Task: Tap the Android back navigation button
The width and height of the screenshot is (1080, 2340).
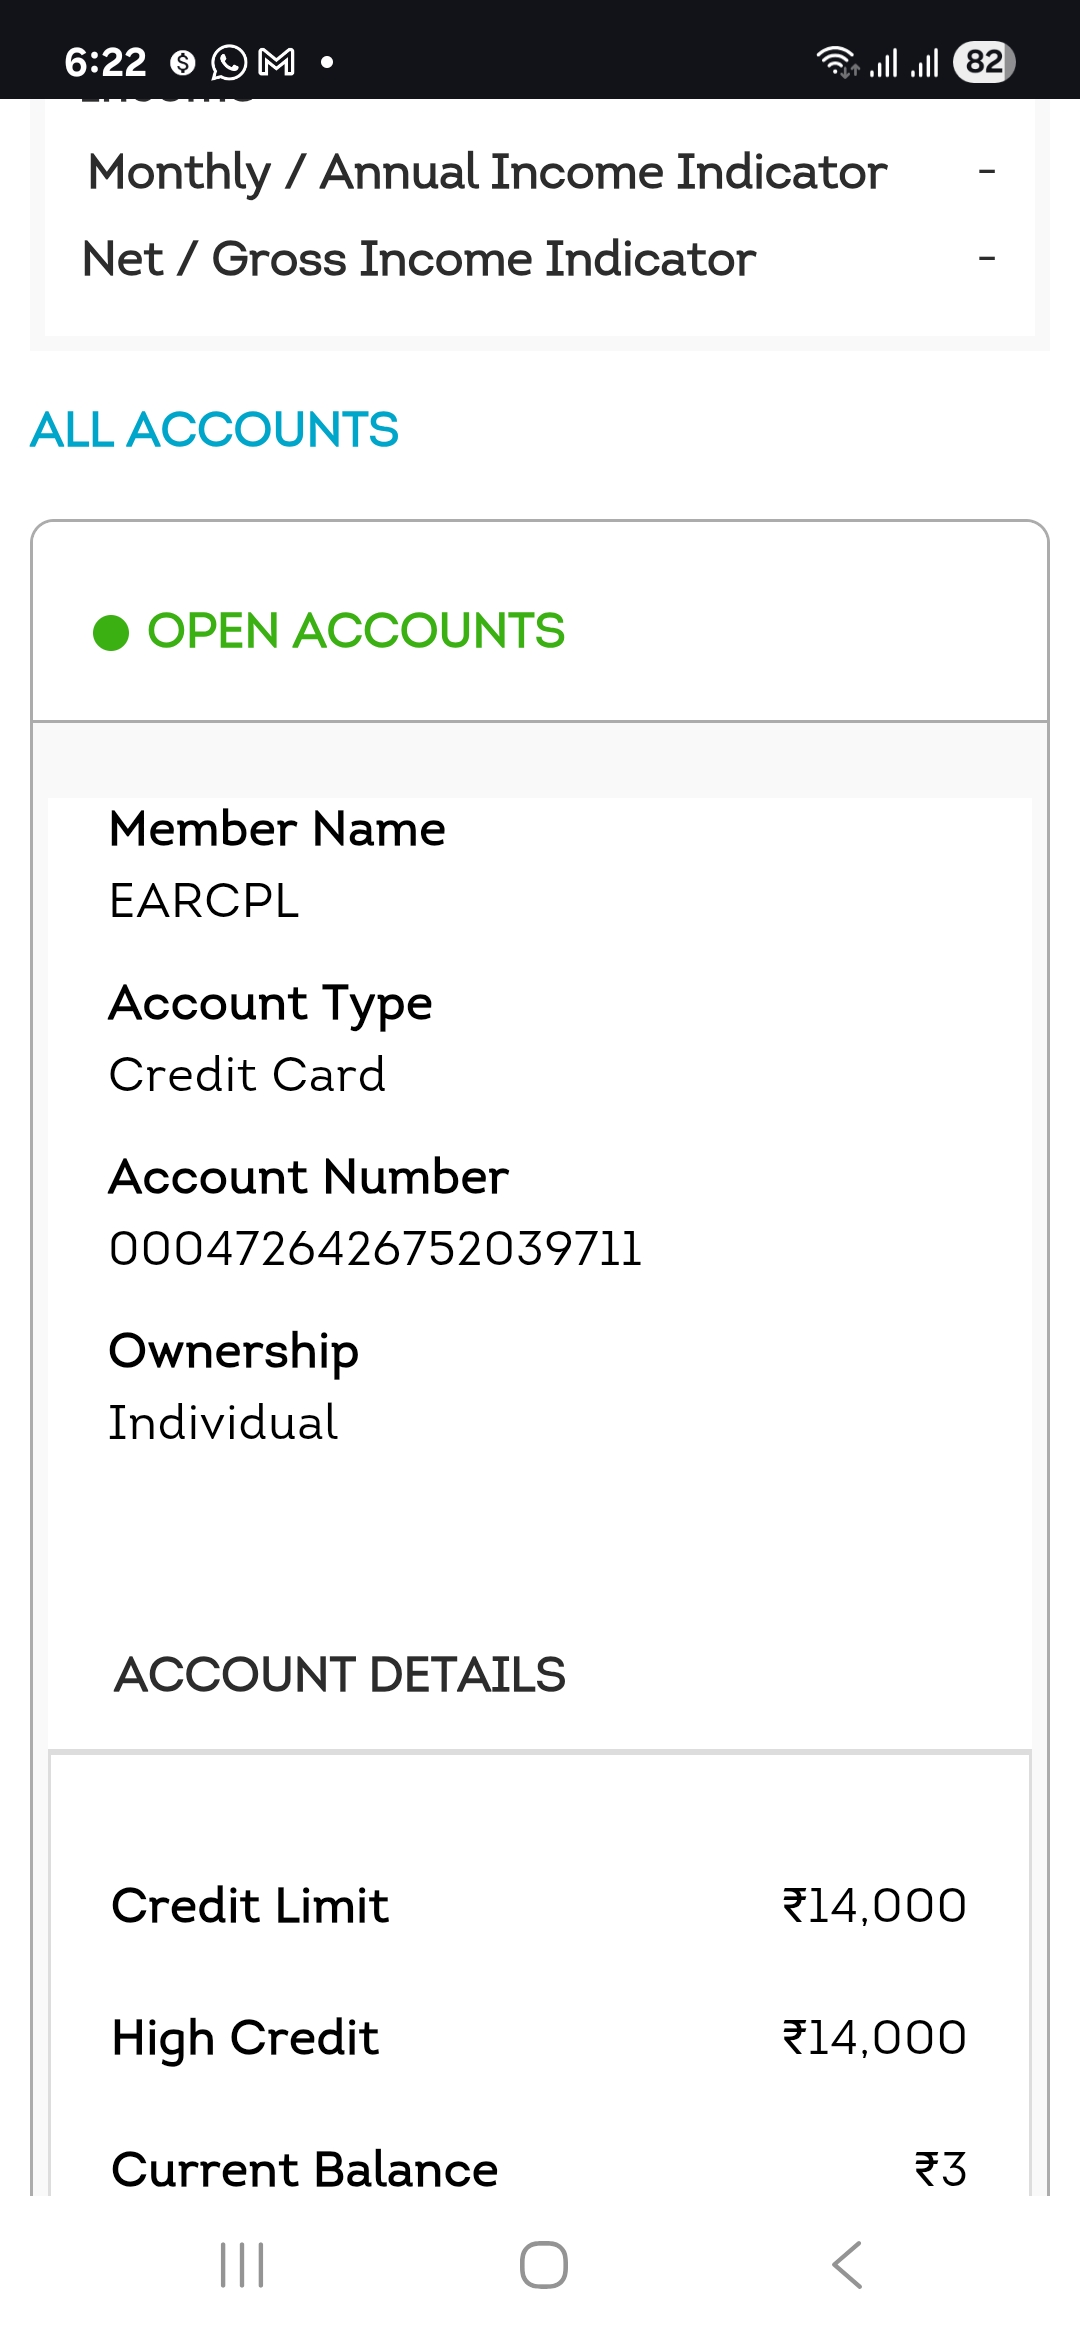Action: click(x=847, y=2265)
